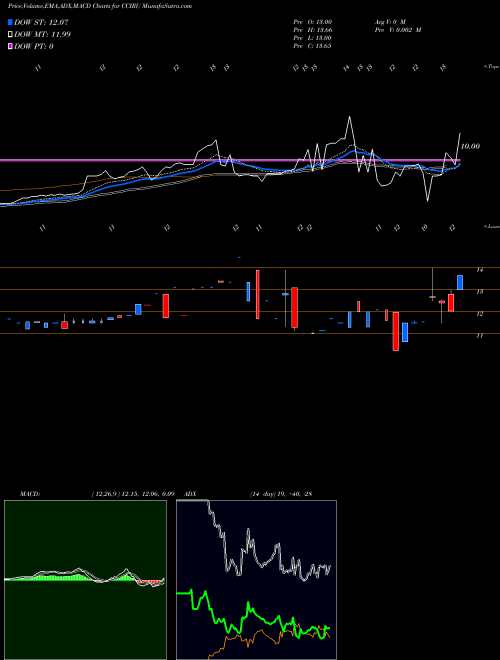The width and height of the screenshot is (500, 660).
Task: Click the magenta DOW PT legend swatch
Action: coord(10,46)
